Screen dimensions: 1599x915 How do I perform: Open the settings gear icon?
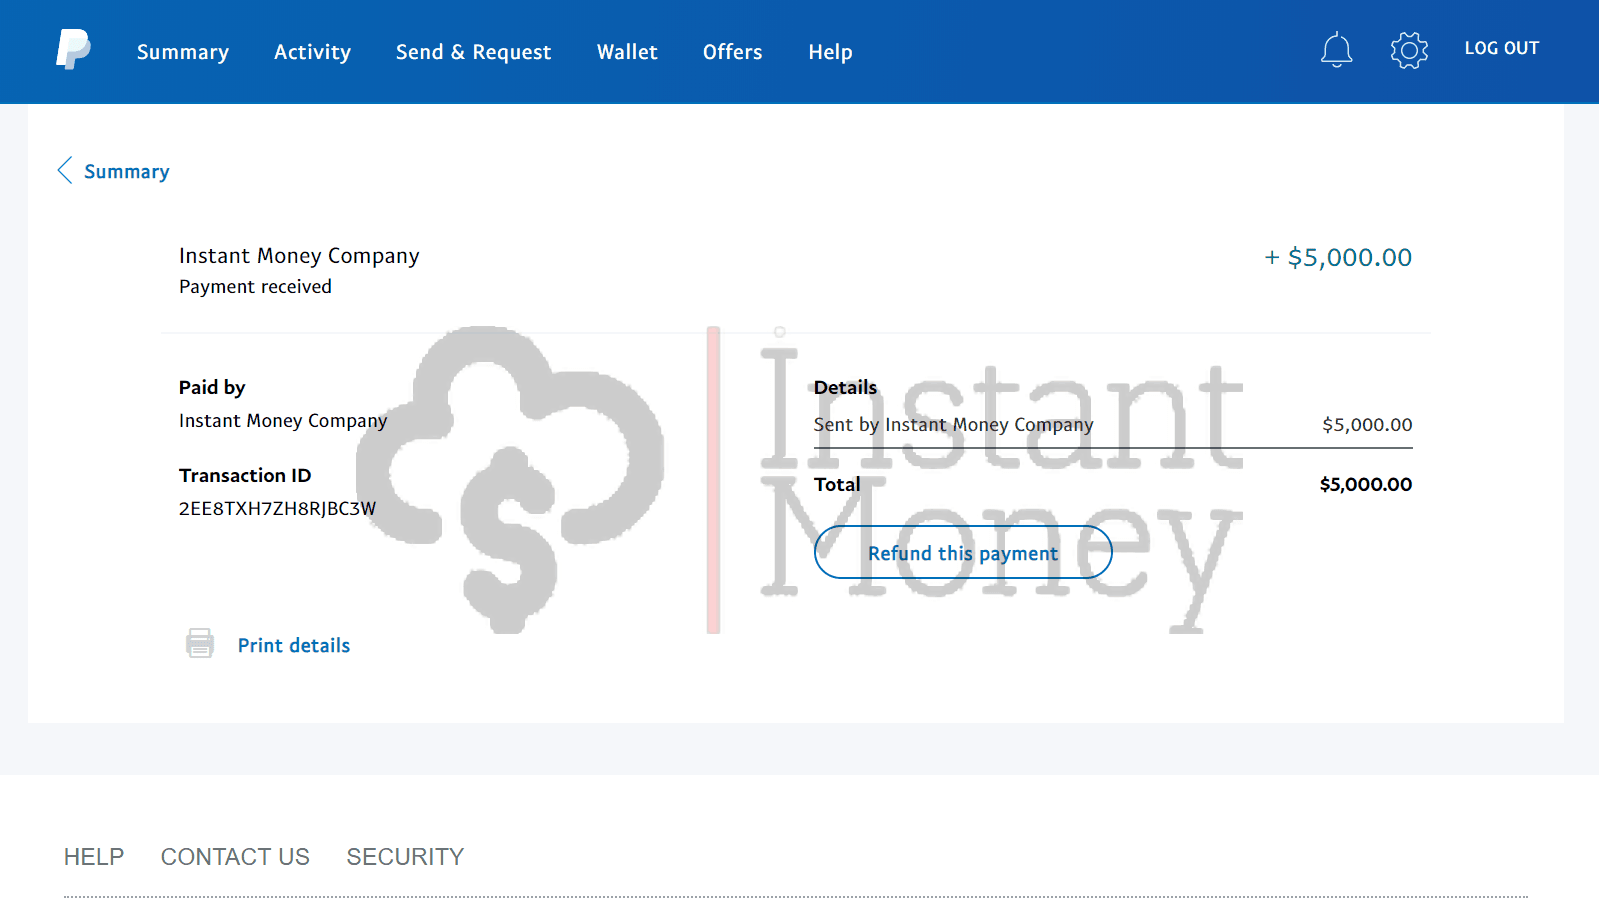click(x=1409, y=50)
